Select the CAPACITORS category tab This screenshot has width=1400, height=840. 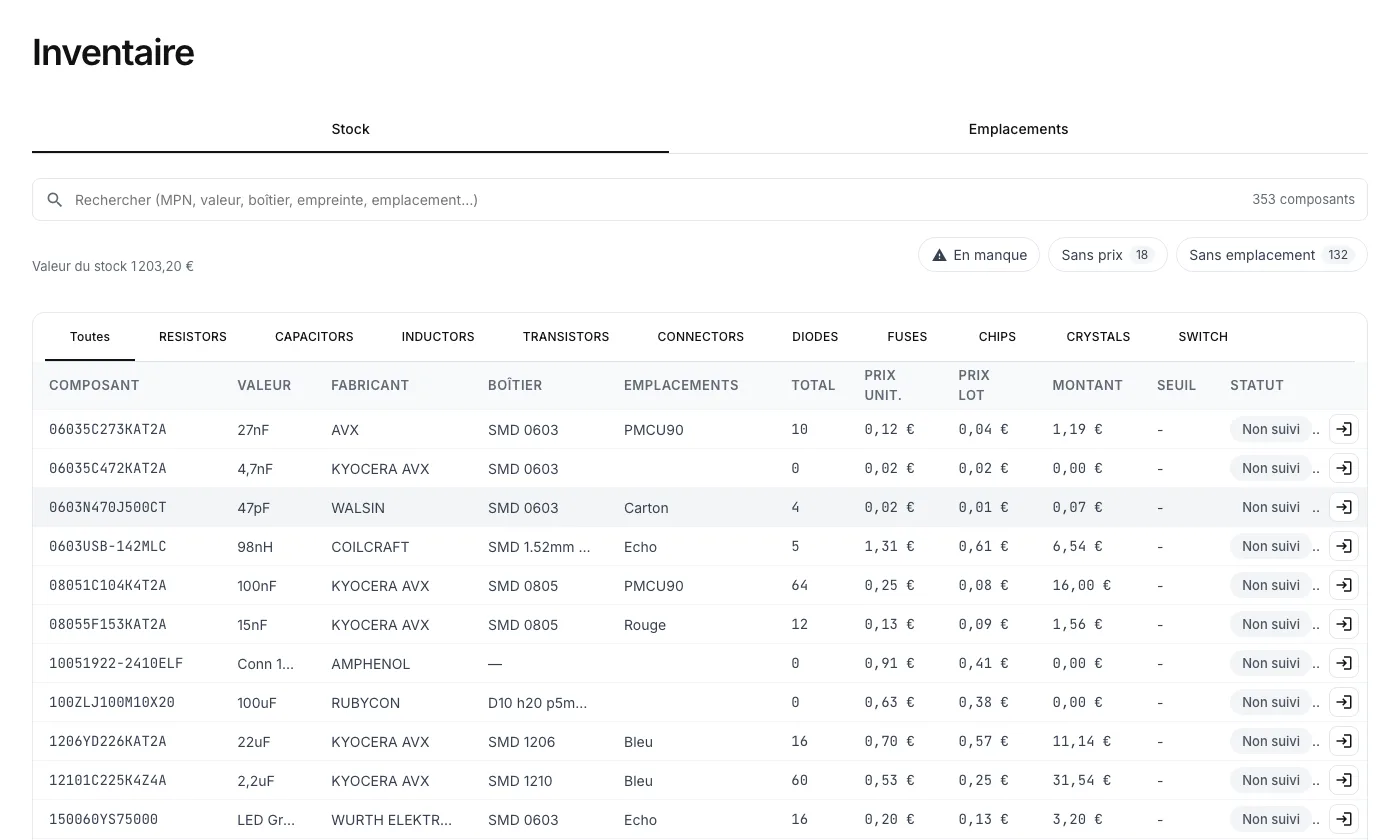[x=314, y=337]
